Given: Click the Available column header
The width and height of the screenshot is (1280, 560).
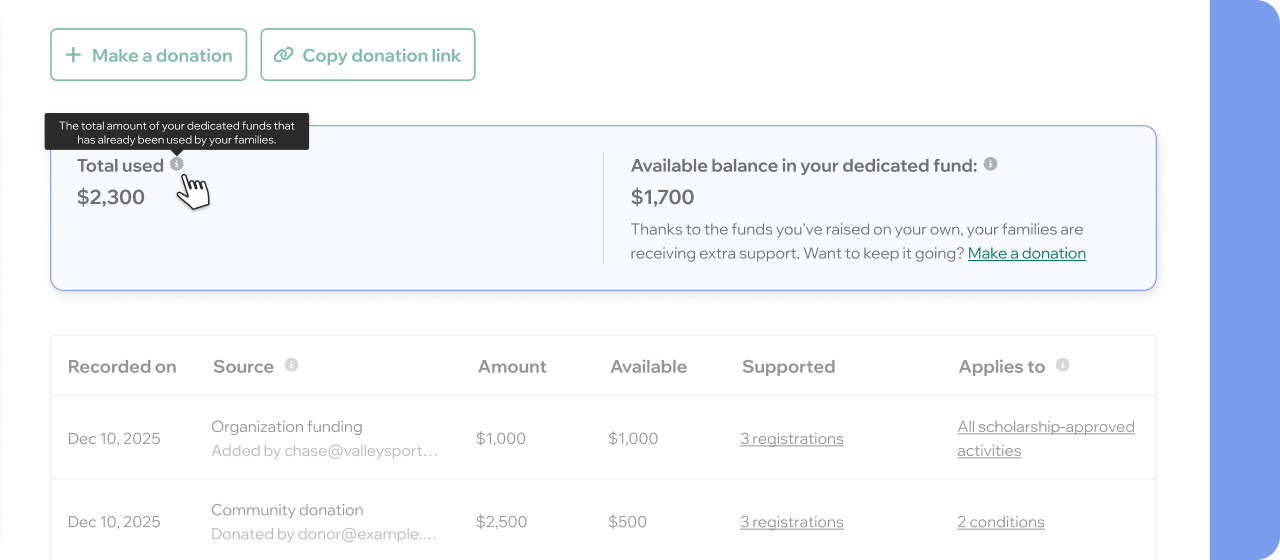Looking at the screenshot, I should pyautogui.click(x=648, y=367).
